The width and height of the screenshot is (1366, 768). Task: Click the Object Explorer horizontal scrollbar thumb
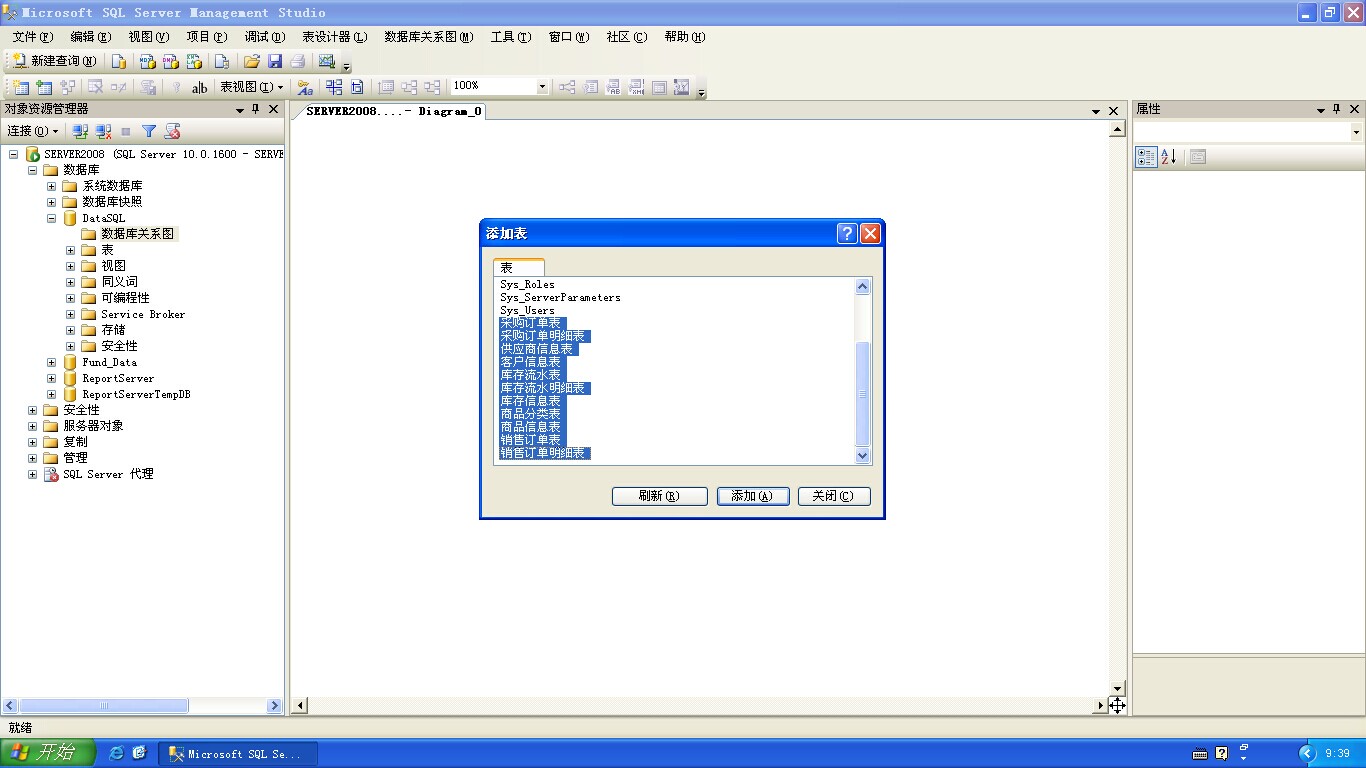point(104,706)
